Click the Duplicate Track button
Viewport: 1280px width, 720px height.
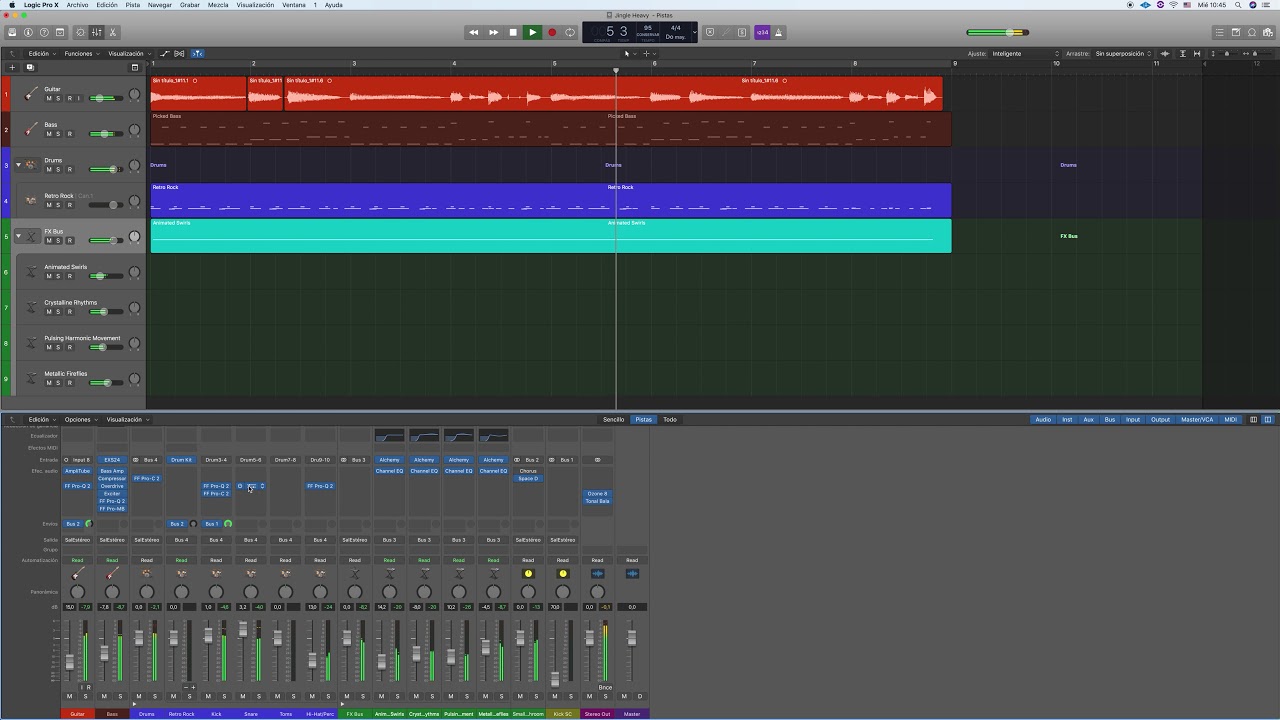tap(29, 67)
